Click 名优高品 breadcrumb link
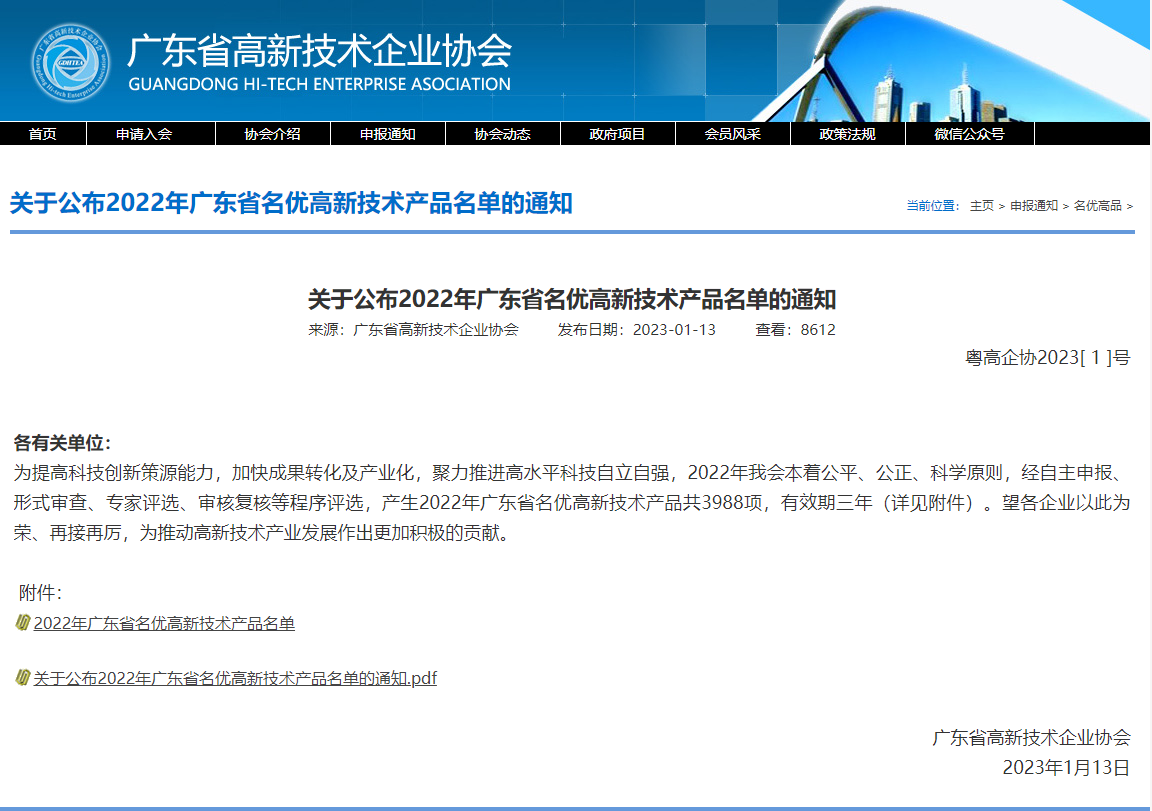The height and width of the screenshot is (811, 1152). point(1097,206)
